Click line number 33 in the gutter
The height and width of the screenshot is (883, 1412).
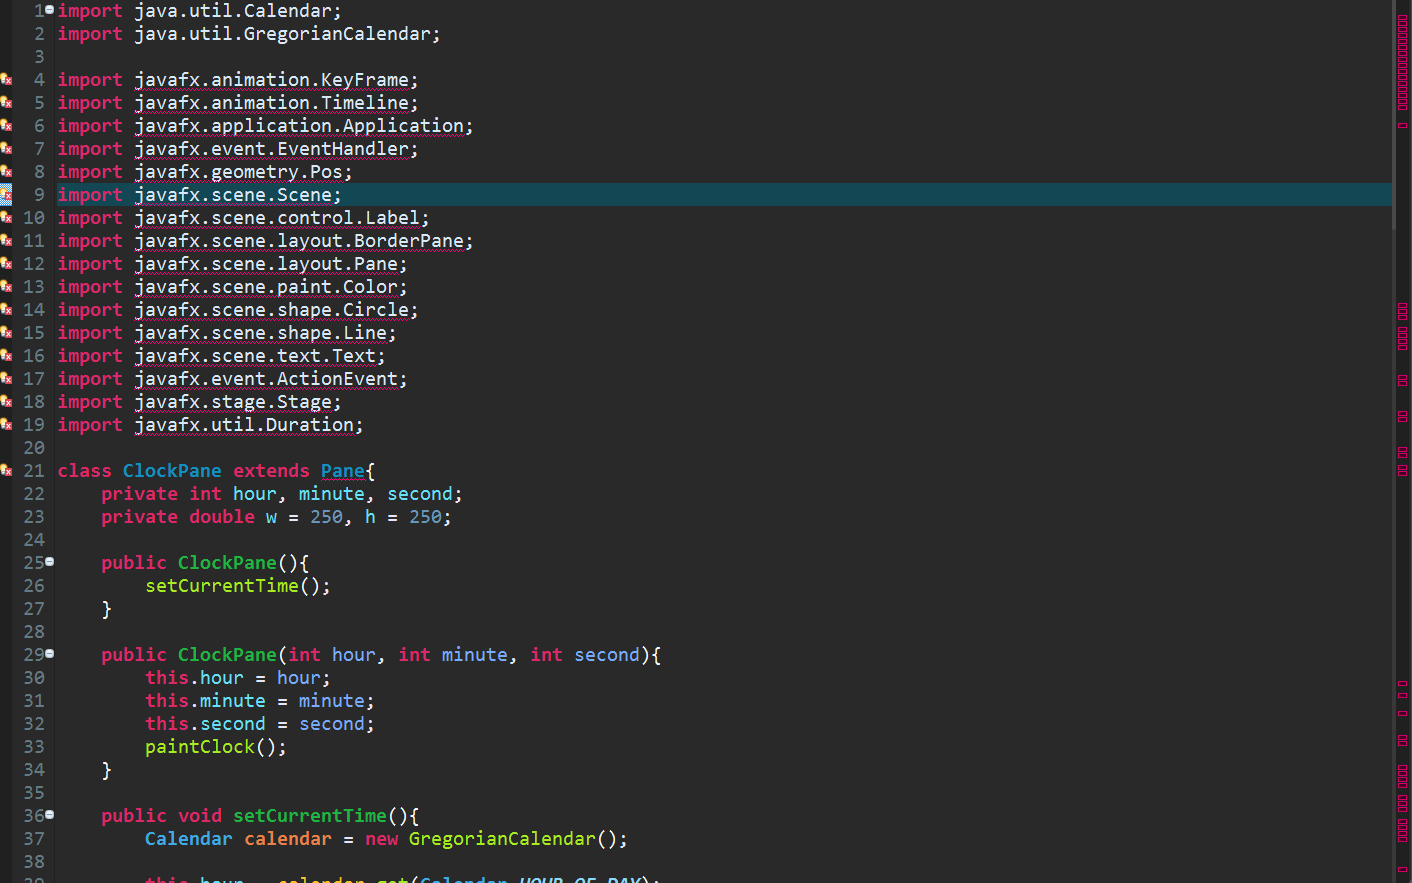click(34, 747)
